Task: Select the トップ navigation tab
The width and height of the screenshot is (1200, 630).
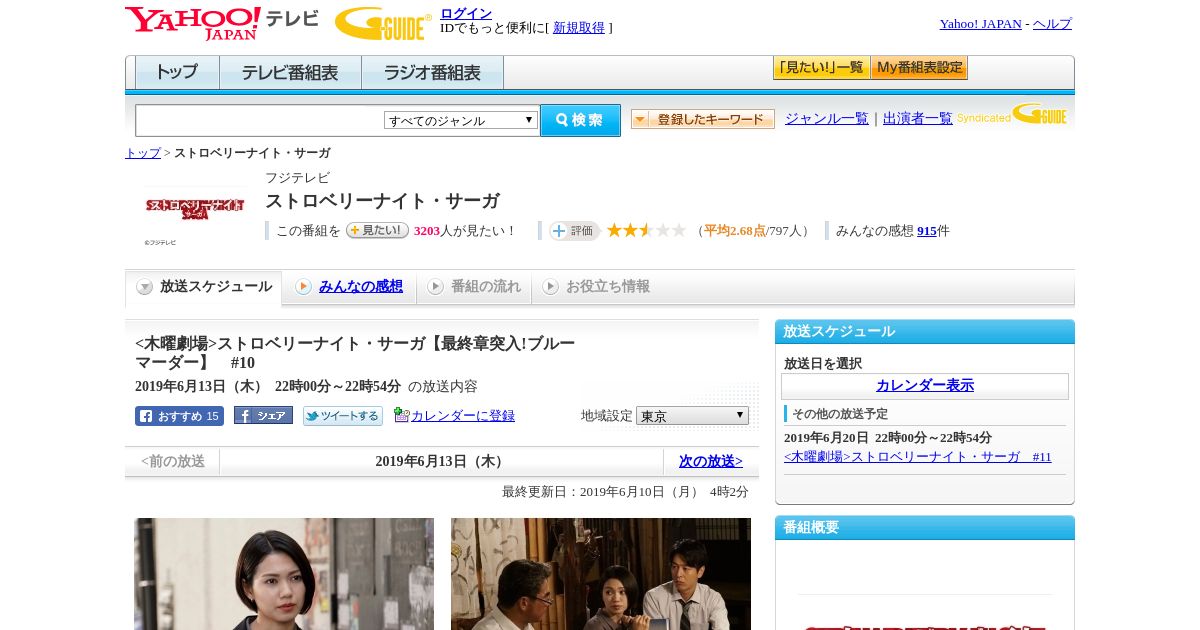Action: pos(177,73)
